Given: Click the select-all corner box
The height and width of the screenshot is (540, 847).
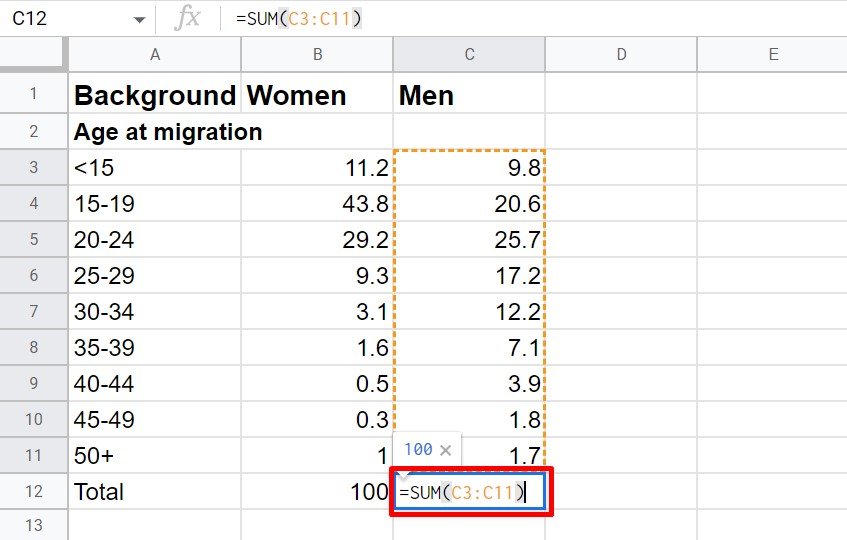Looking at the screenshot, I should point(33,54).
